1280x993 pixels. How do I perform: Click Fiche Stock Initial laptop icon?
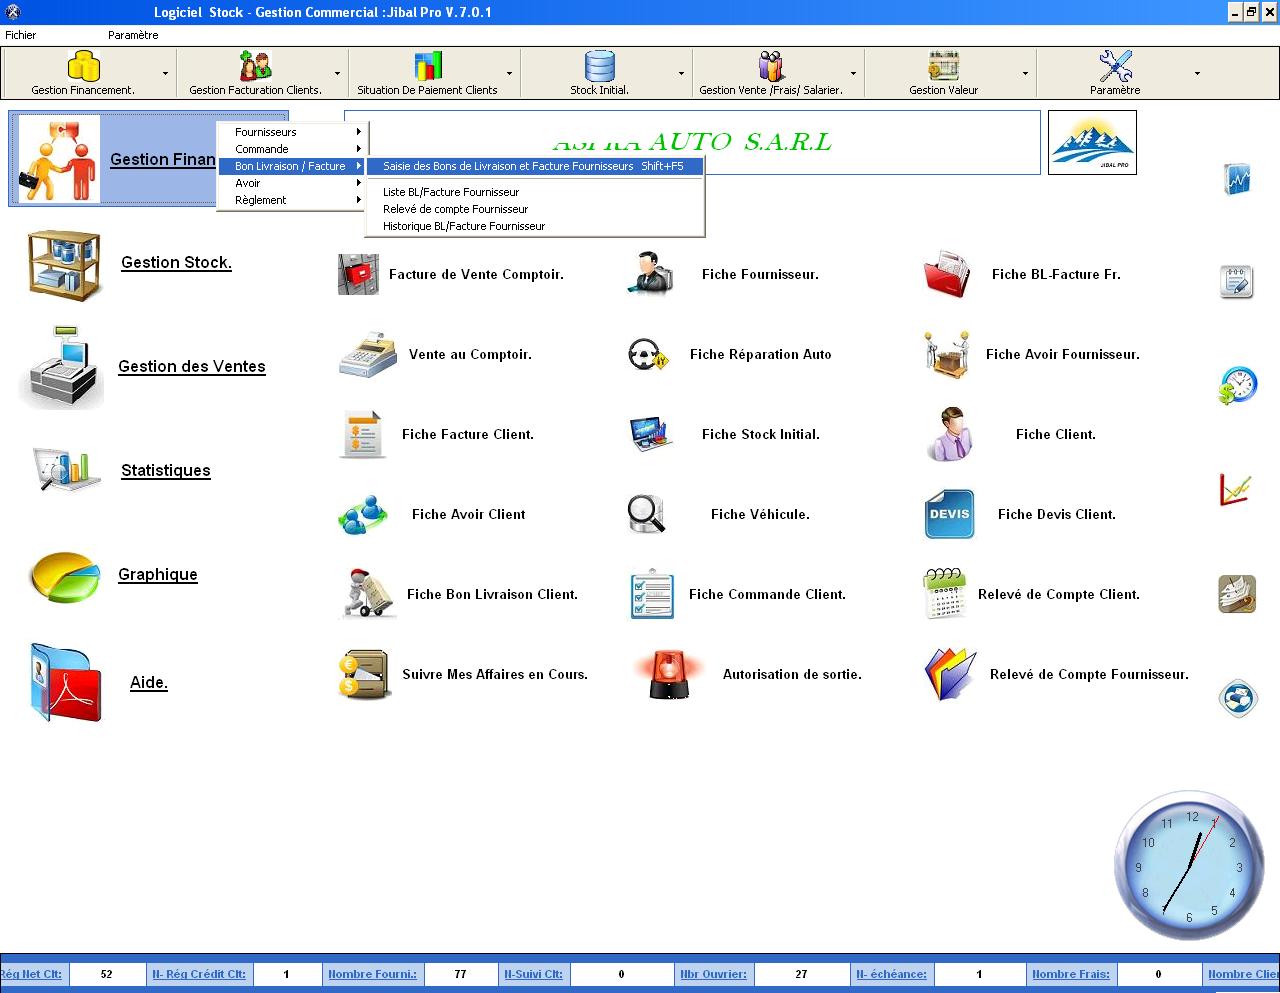[650, 434]
